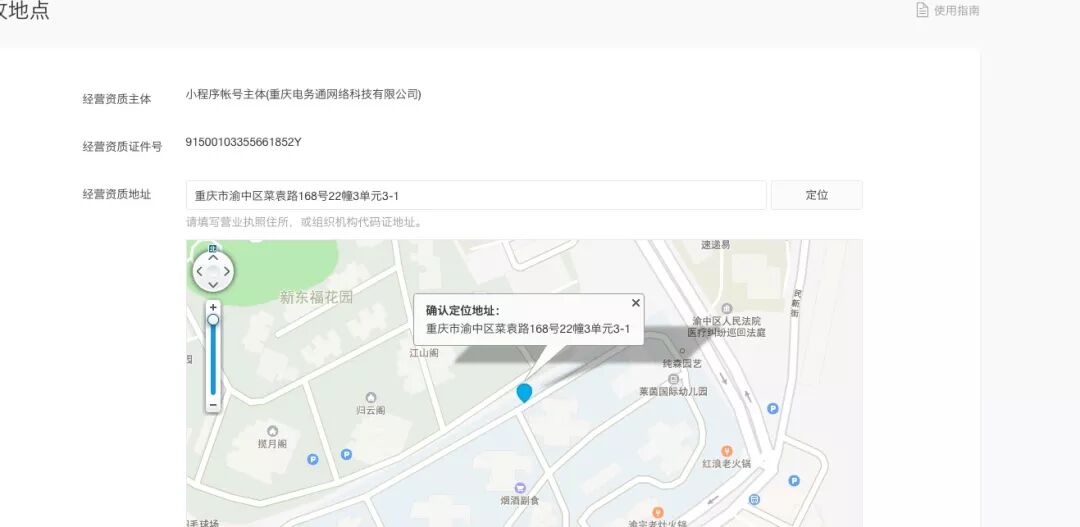Screen dimensions: 1080x527
Task: Click the 纯森园艺 point marker
Action: 682,351
